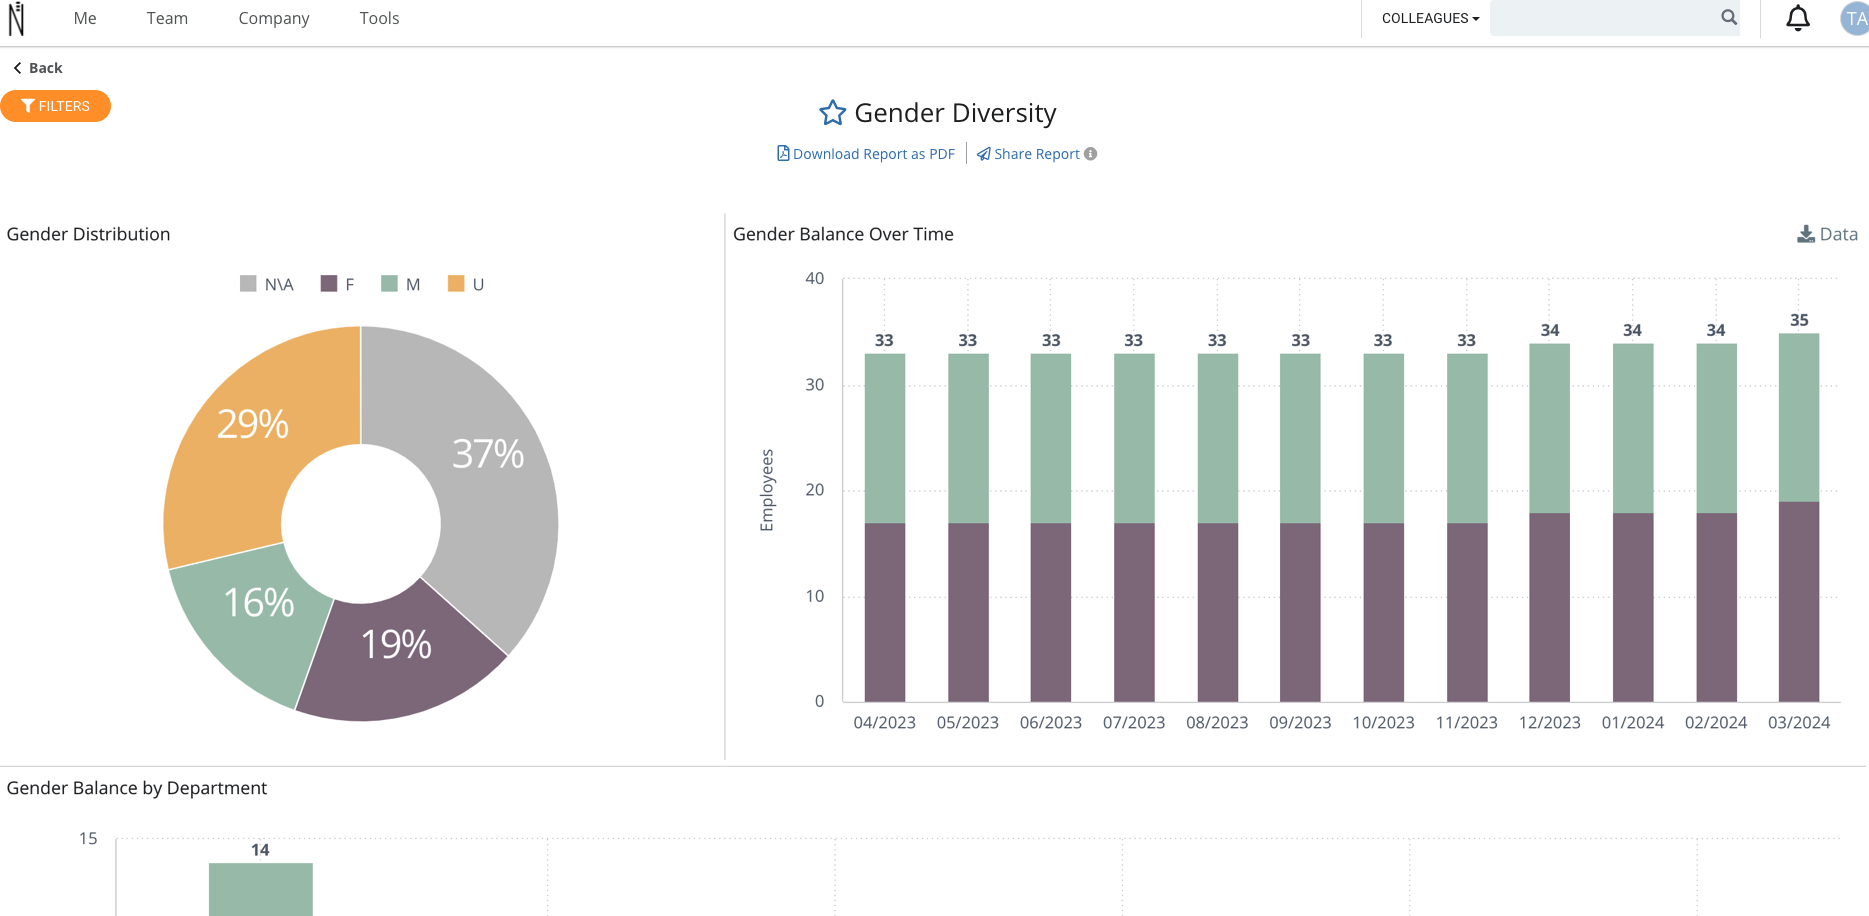Favorite the report with star icon
This screenshot has width=1869, height=916.
pyautogui.click(x=832, y=113)
